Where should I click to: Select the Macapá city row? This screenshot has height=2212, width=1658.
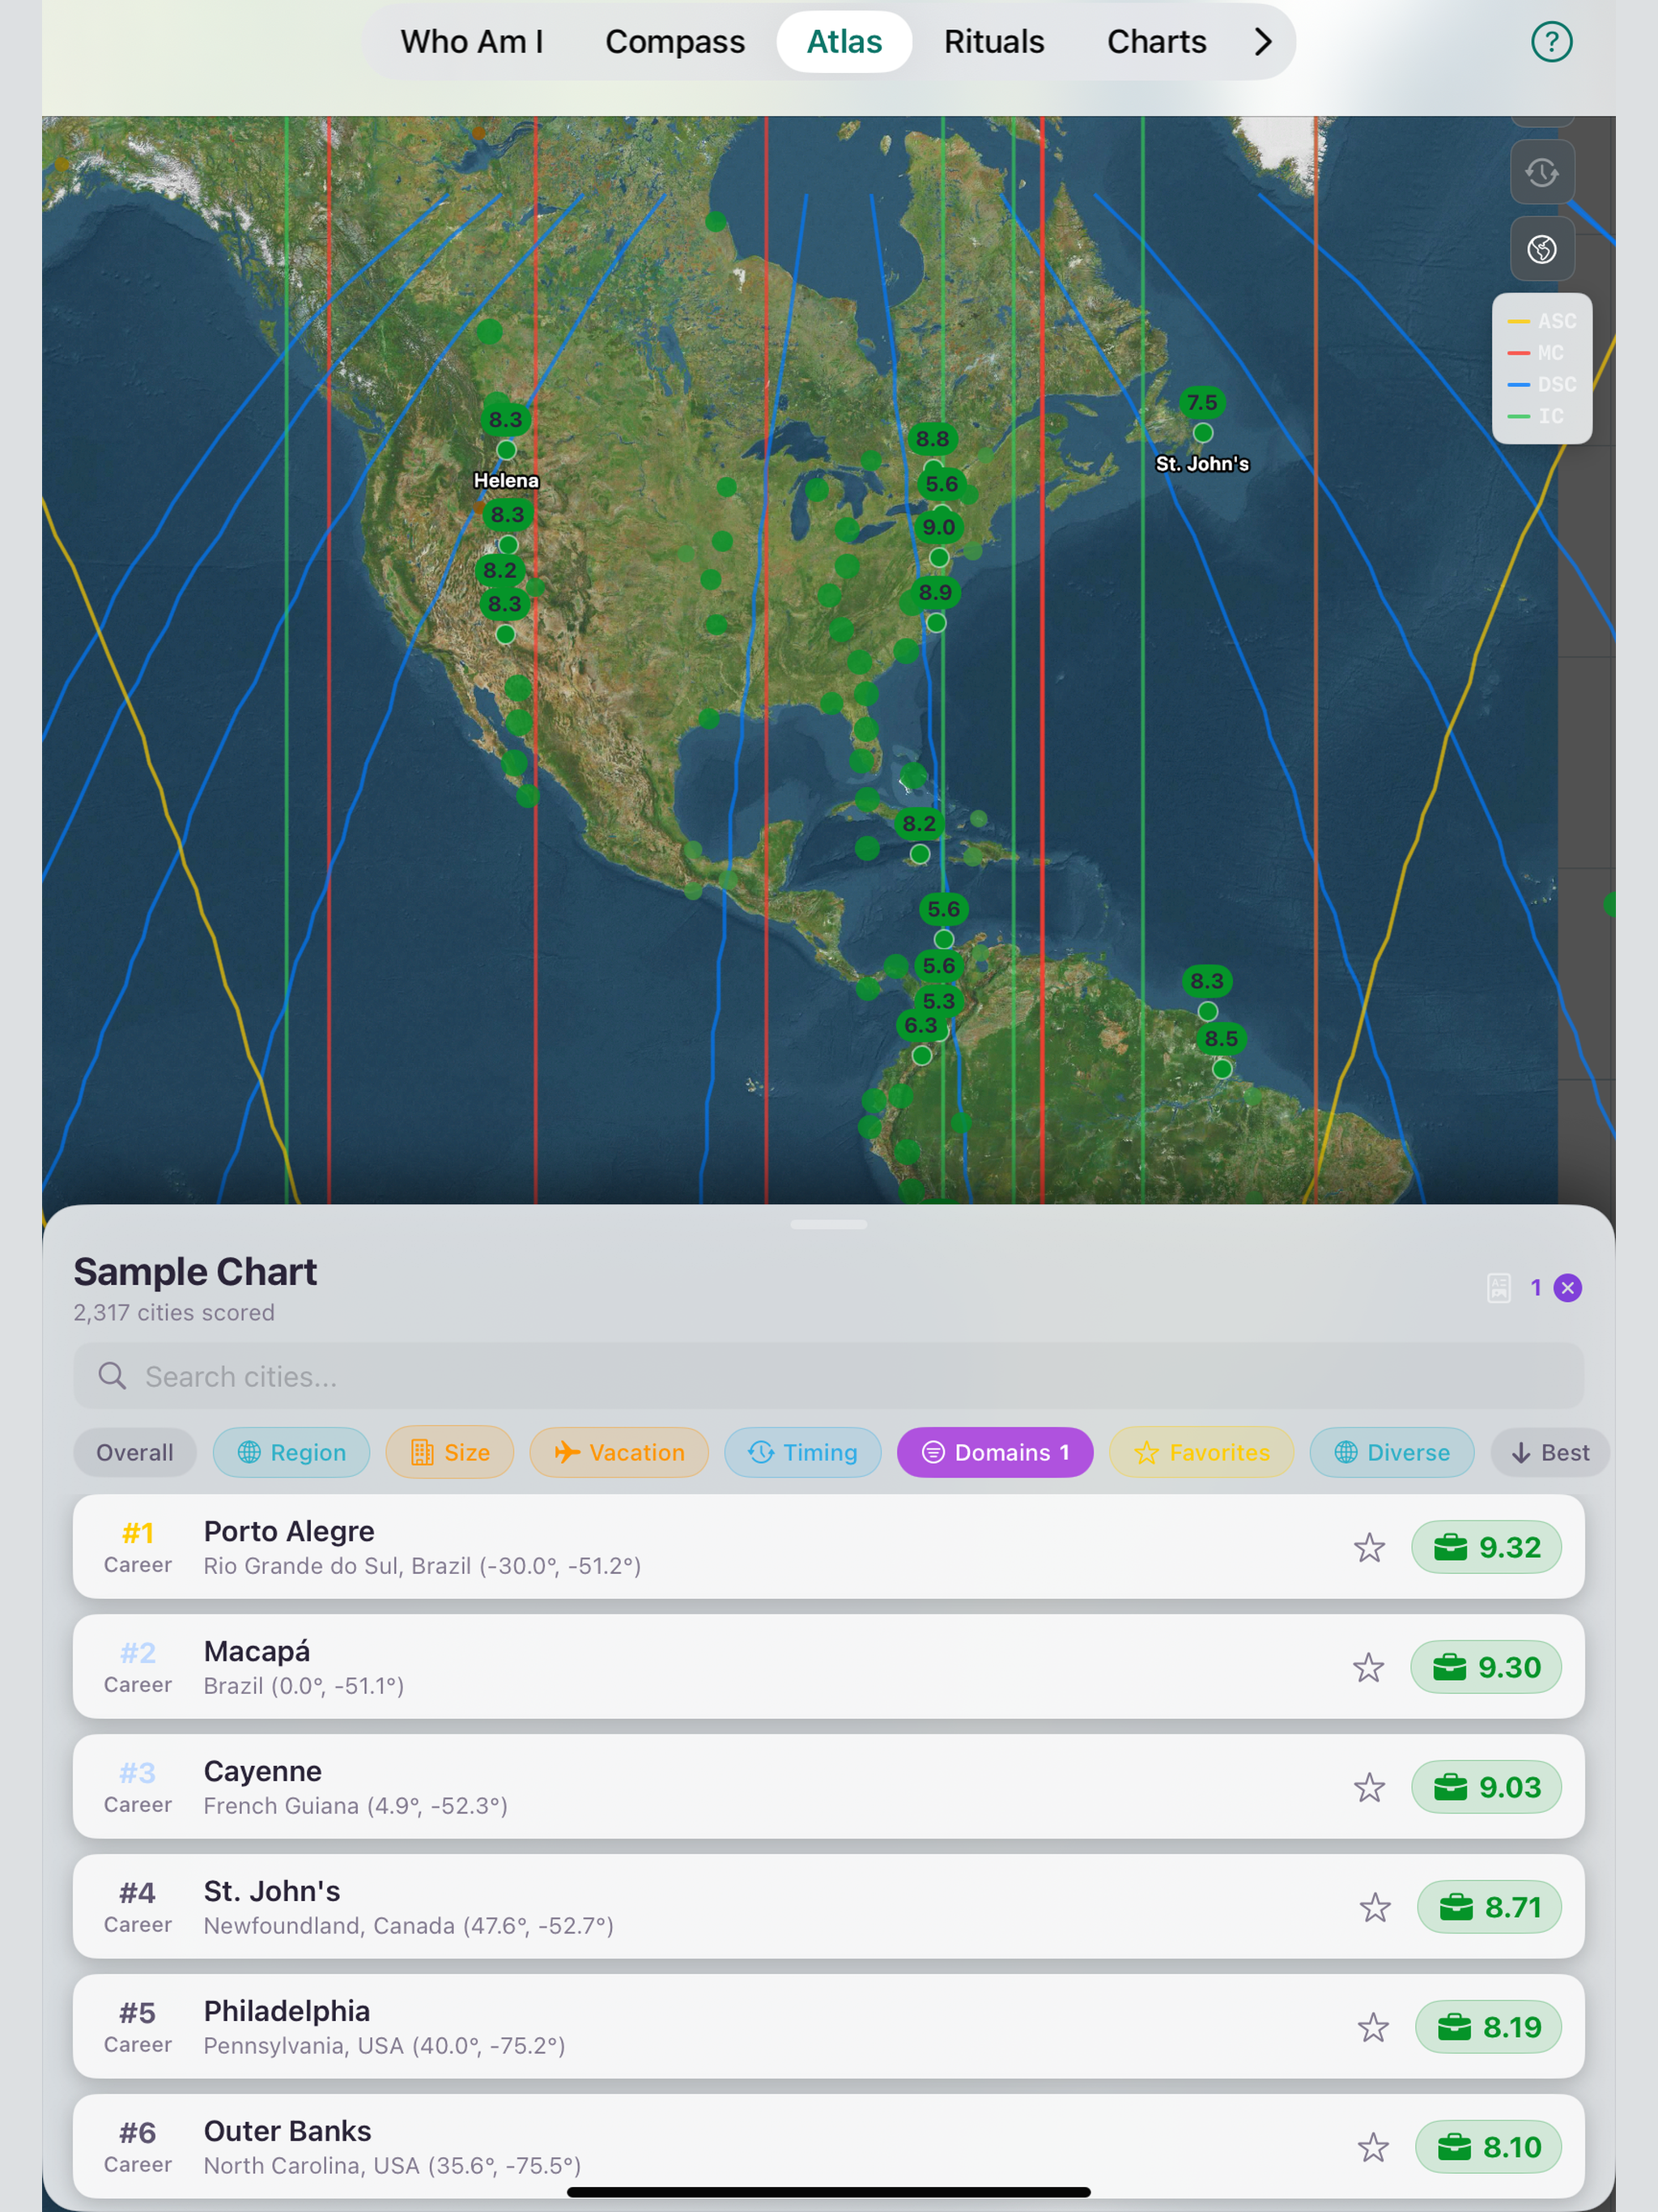pyautogui.click(x=828, y=1666)
